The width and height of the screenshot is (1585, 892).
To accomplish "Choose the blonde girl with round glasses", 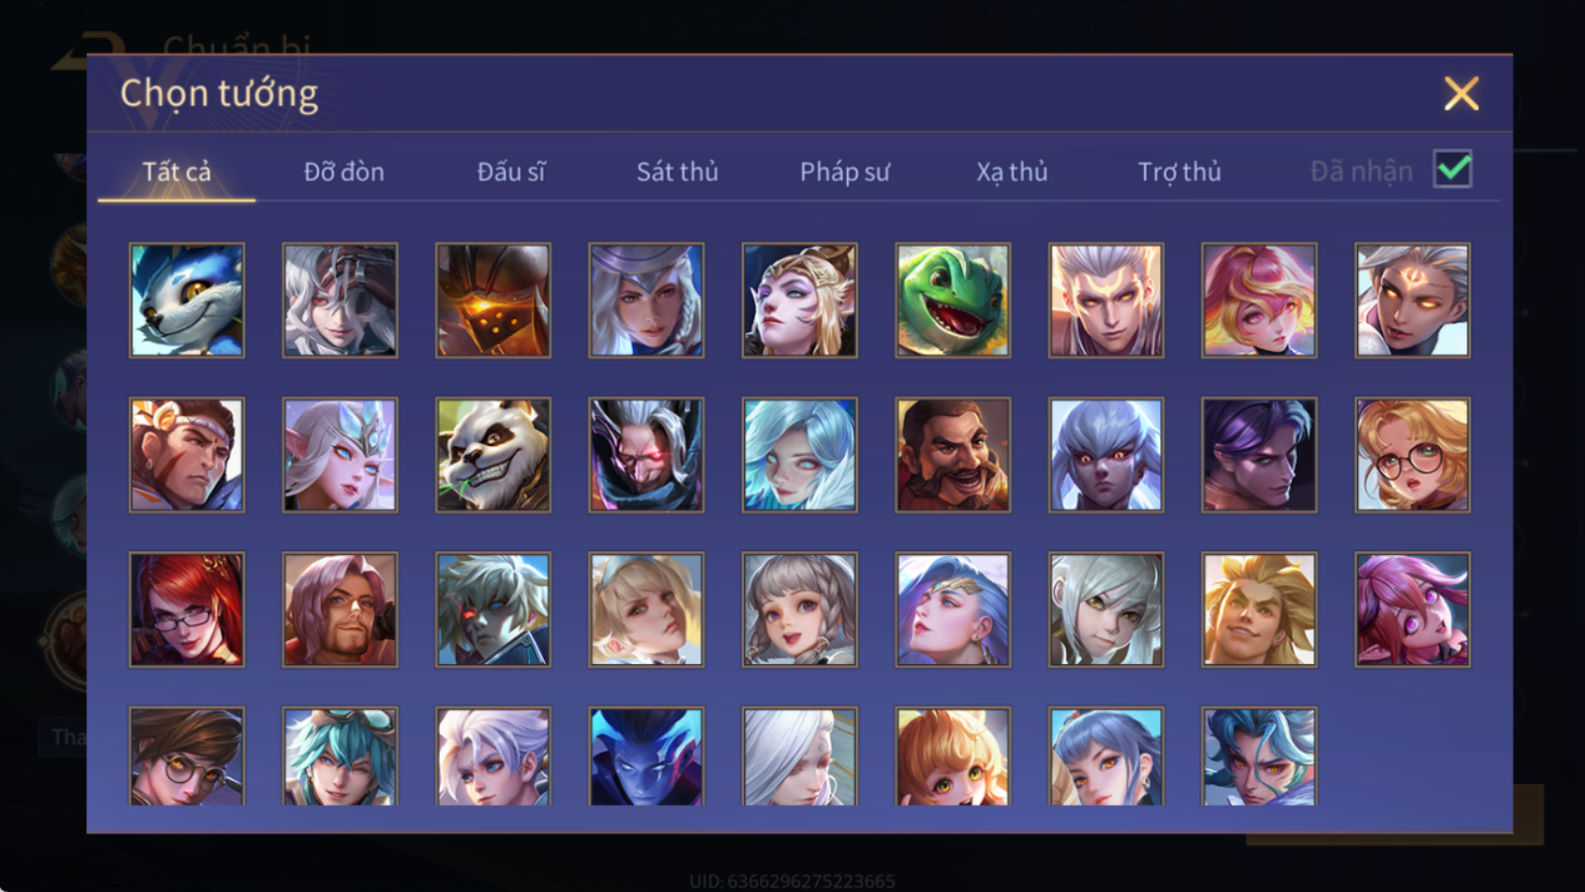I will [1412, 455].
